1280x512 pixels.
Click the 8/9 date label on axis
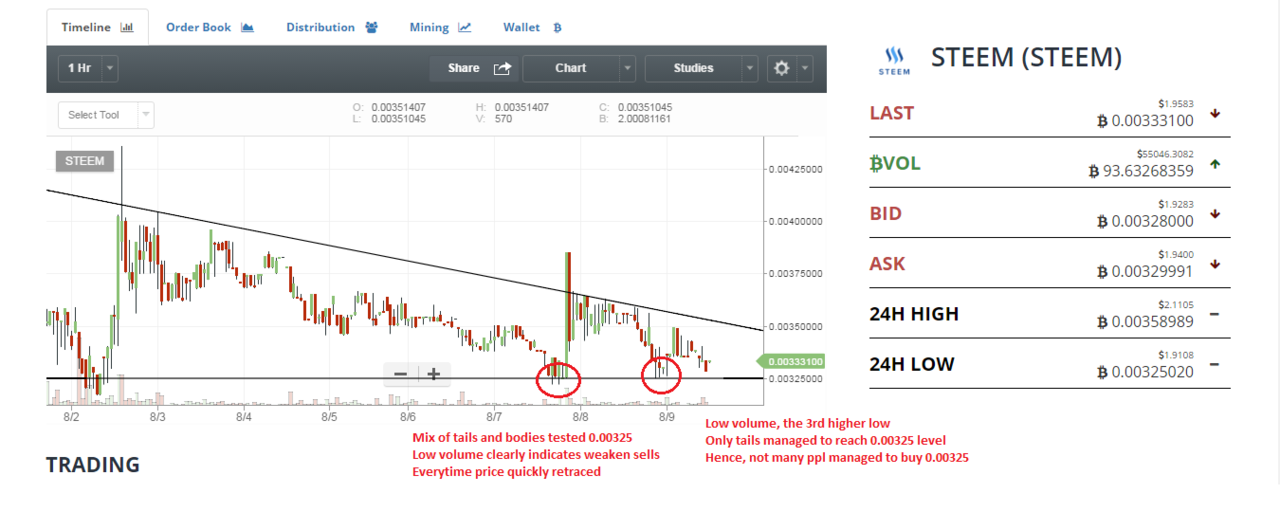coord(669,417)
